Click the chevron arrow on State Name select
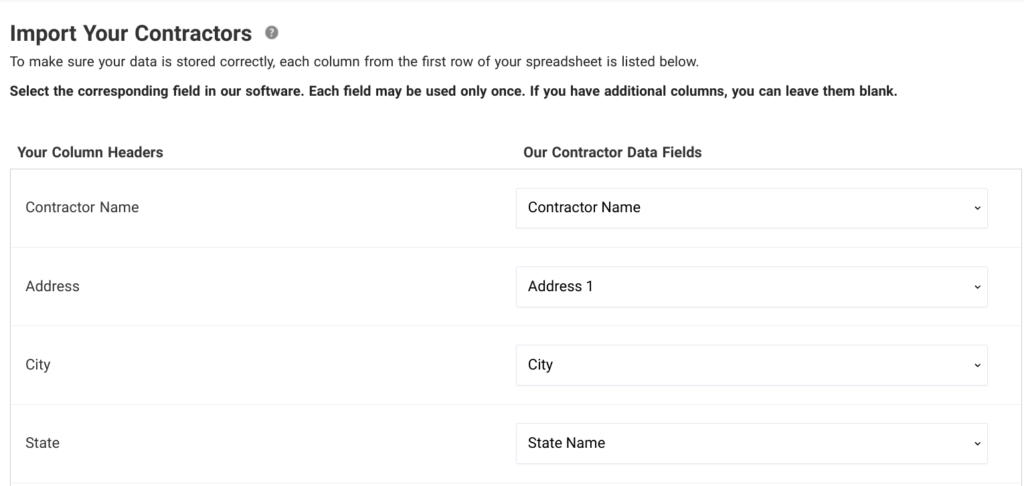The height and width of the screenshot is (486, 1024). 976,443
